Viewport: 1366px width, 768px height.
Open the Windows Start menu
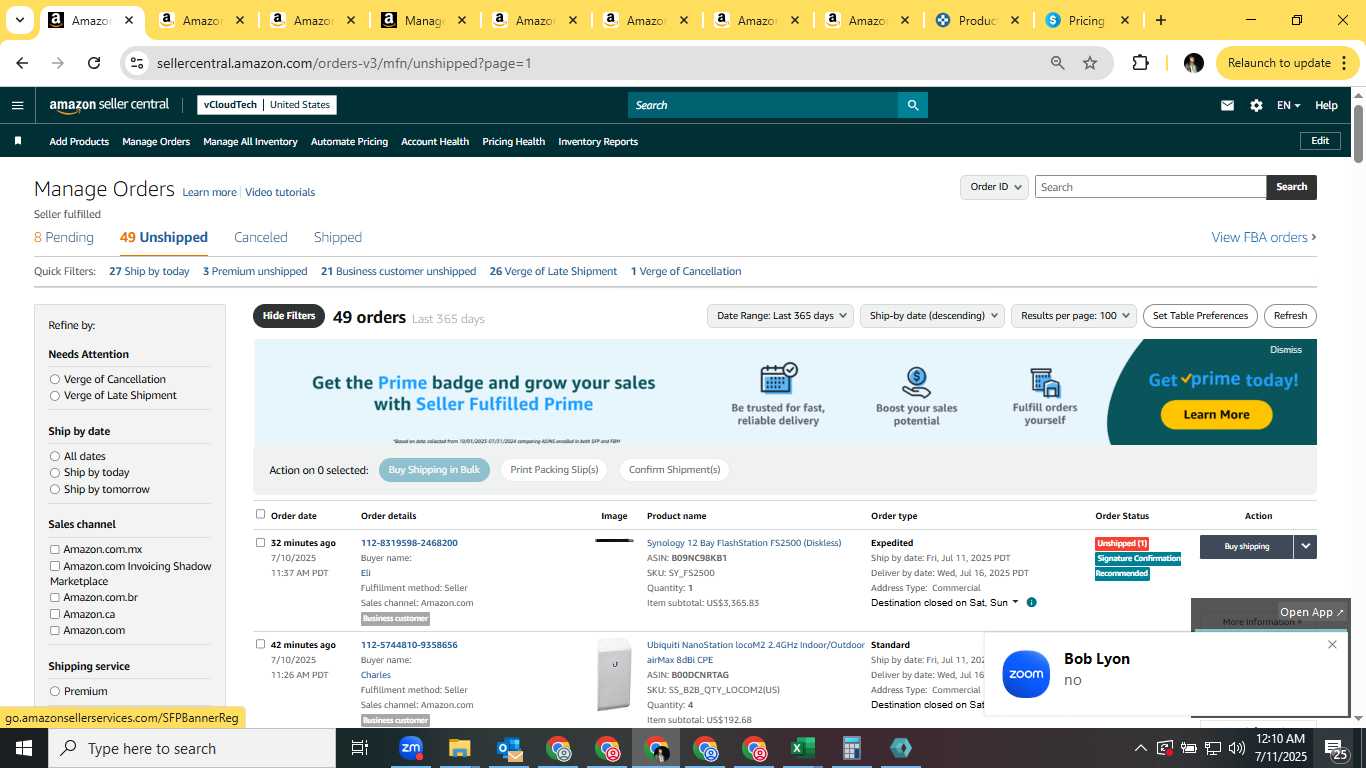pos(24,748)
